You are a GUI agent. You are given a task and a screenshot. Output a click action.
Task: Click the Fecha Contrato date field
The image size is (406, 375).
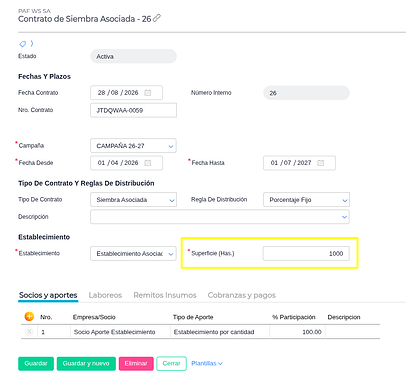(126, 93)
